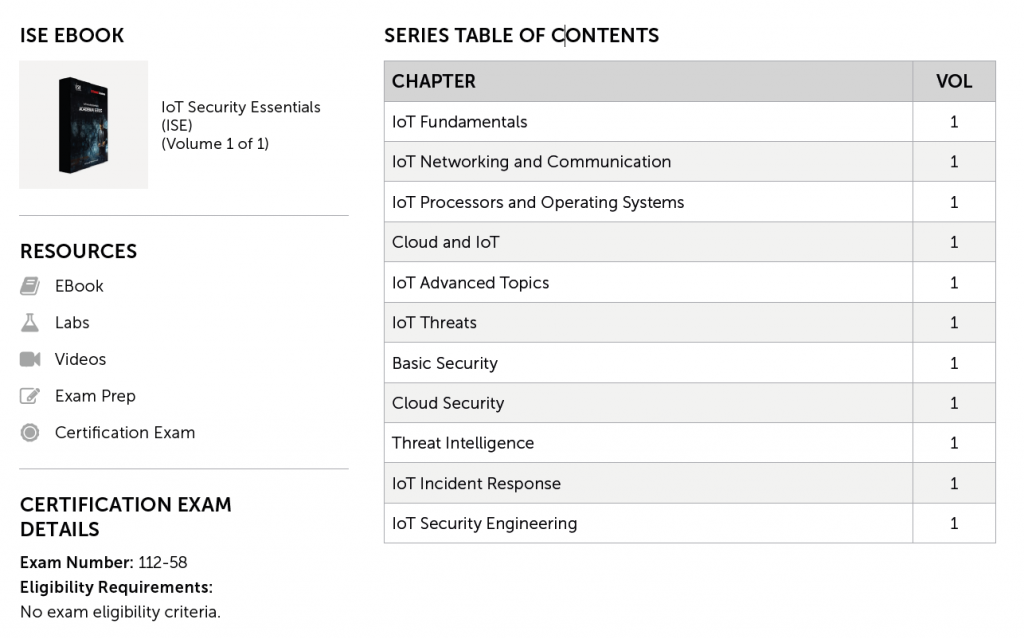Select the IoT Fundamentals chapter row
Image resolution: width=1024 pixels, height=639 pixels.
pyautogui.click(x=459, y=122)
